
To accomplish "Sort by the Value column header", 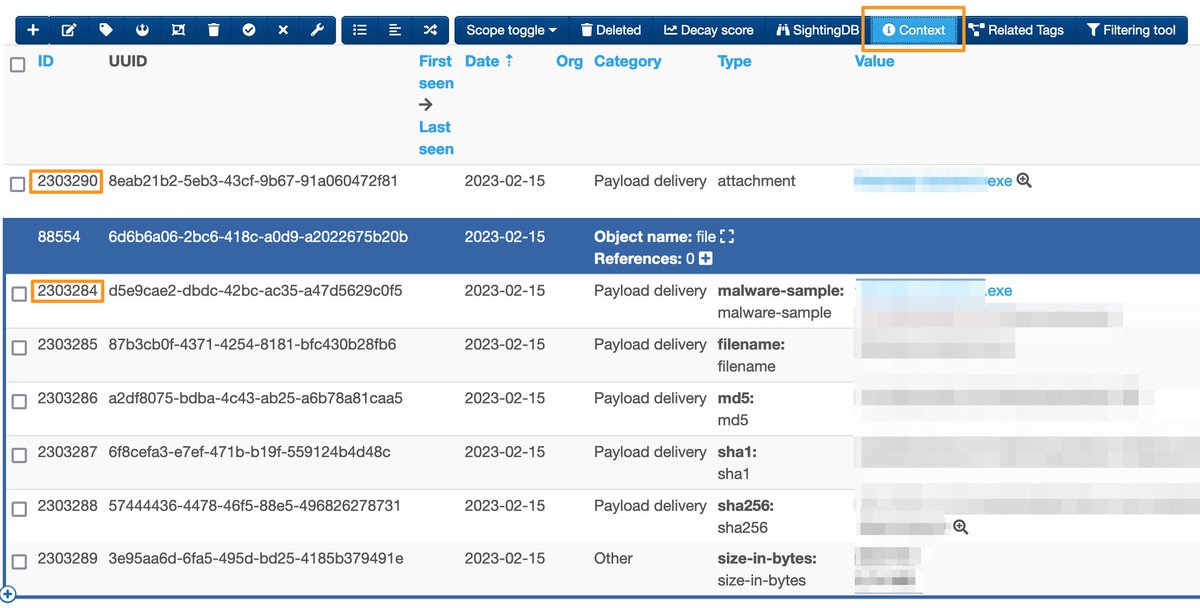I will [874, 61].
